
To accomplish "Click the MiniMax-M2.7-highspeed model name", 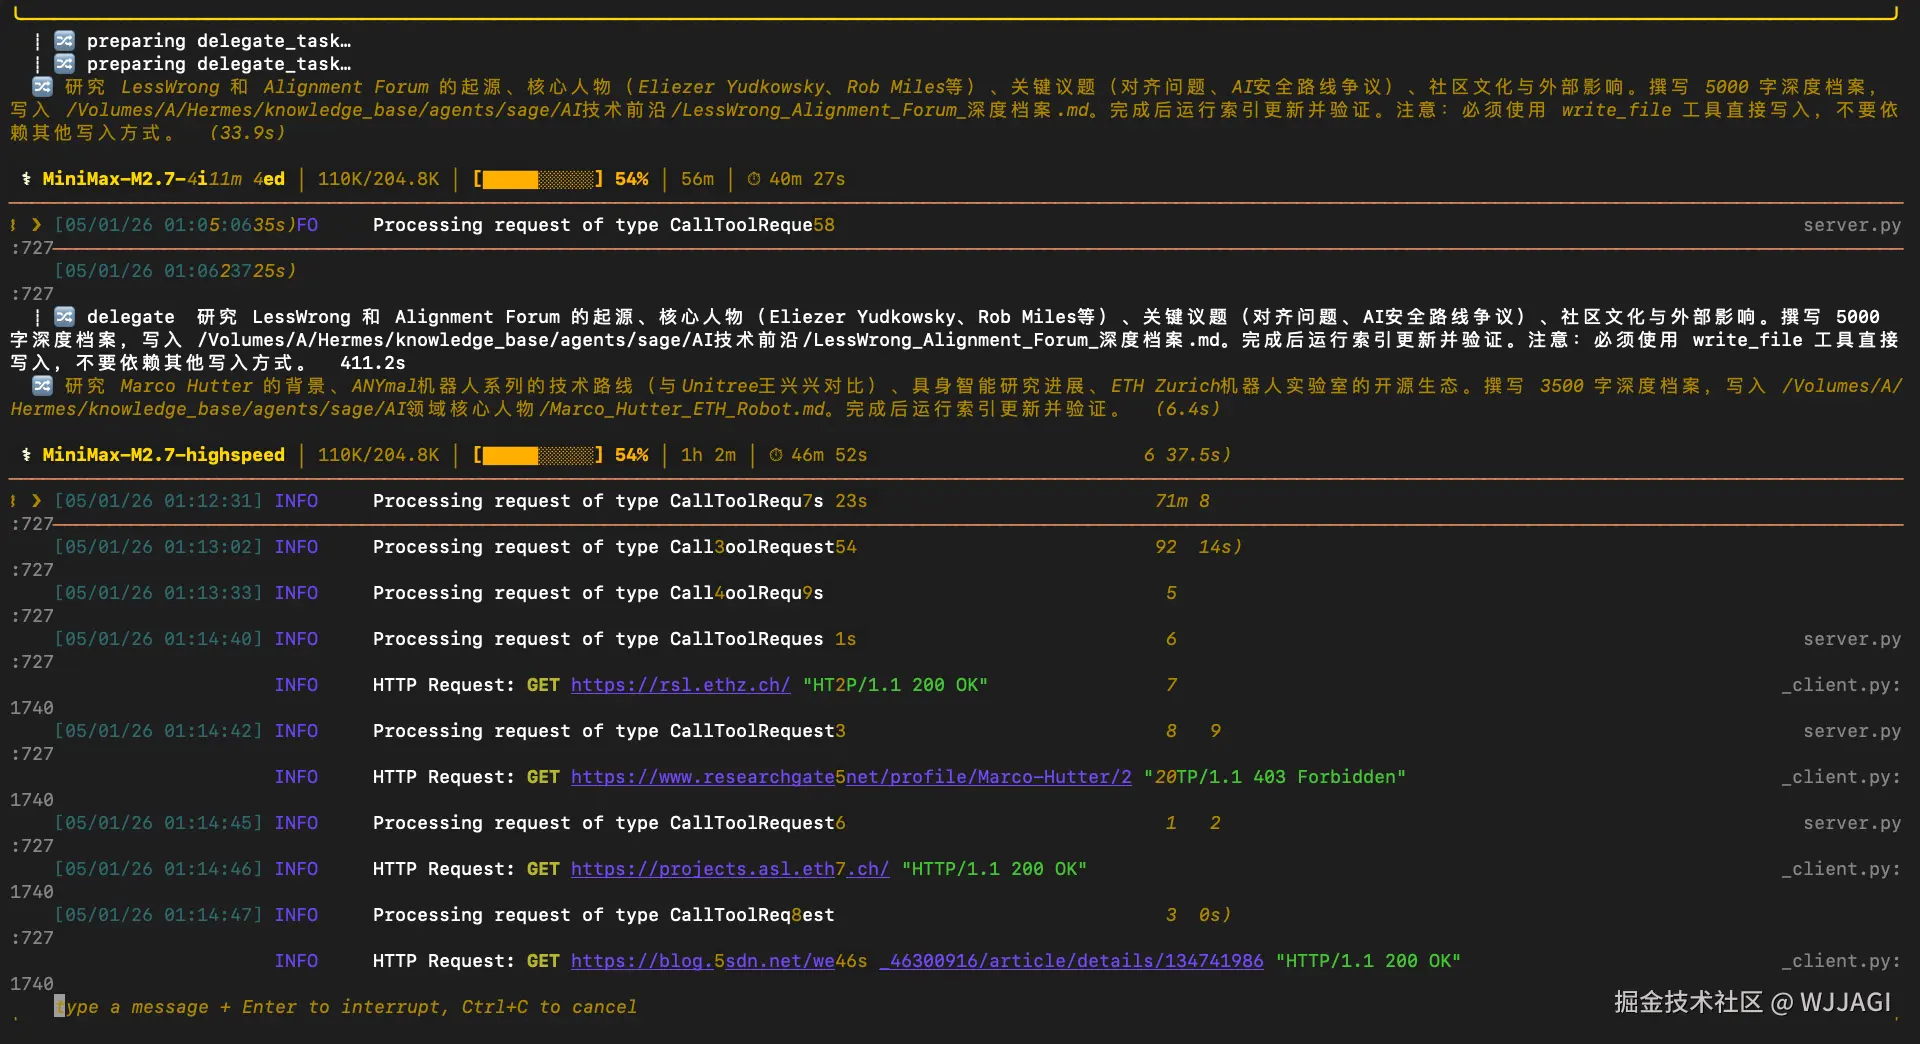I will (163, 455).
